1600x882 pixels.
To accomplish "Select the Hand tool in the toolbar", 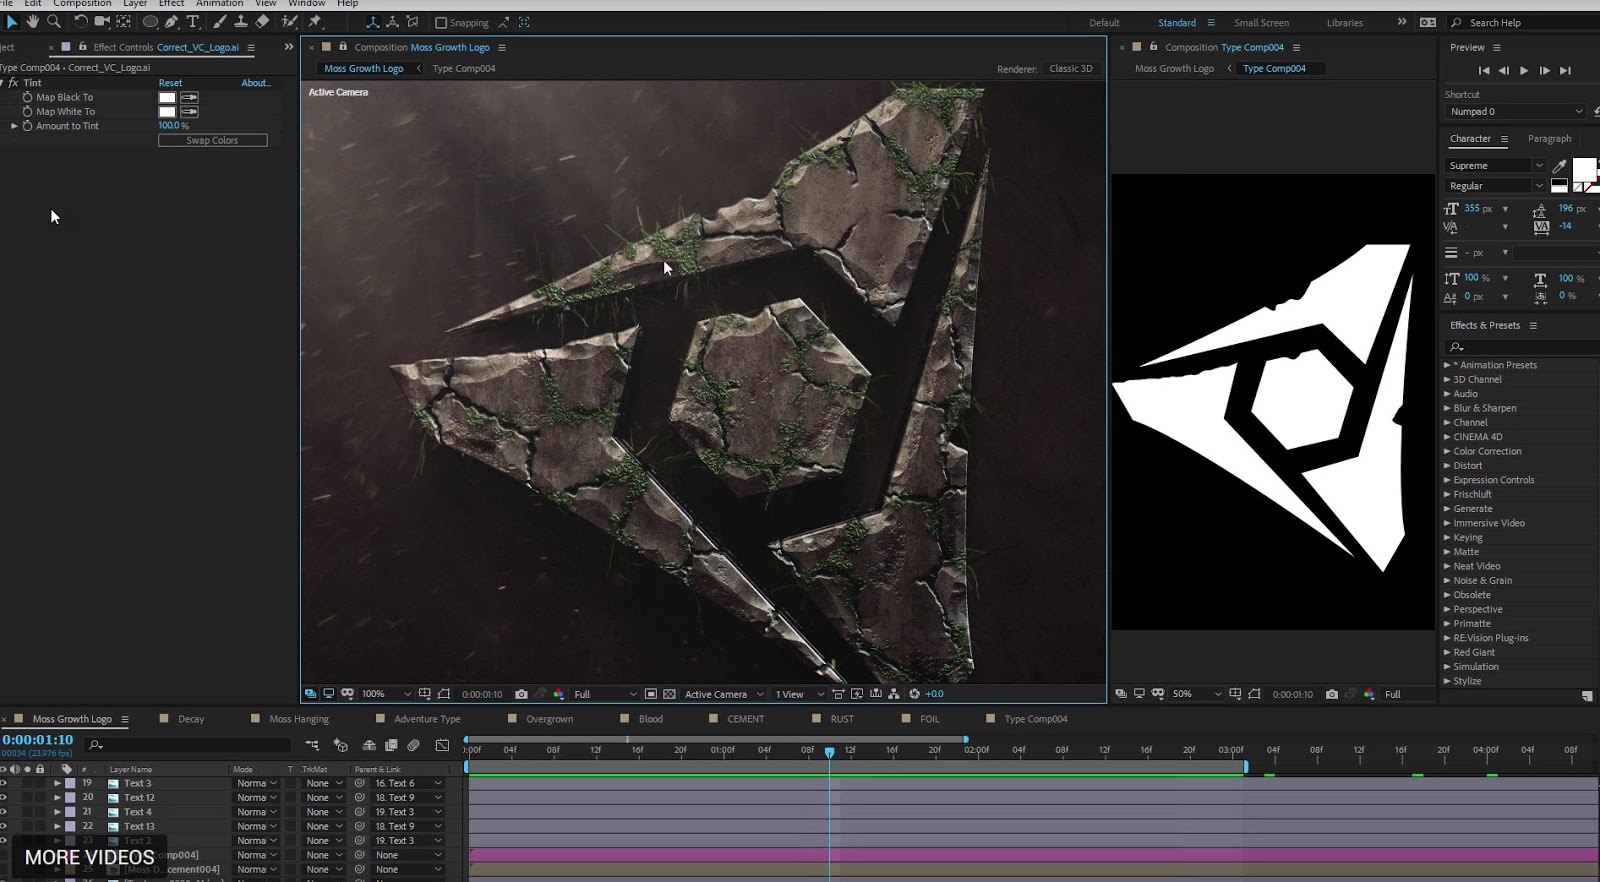I will coord(33,21).
